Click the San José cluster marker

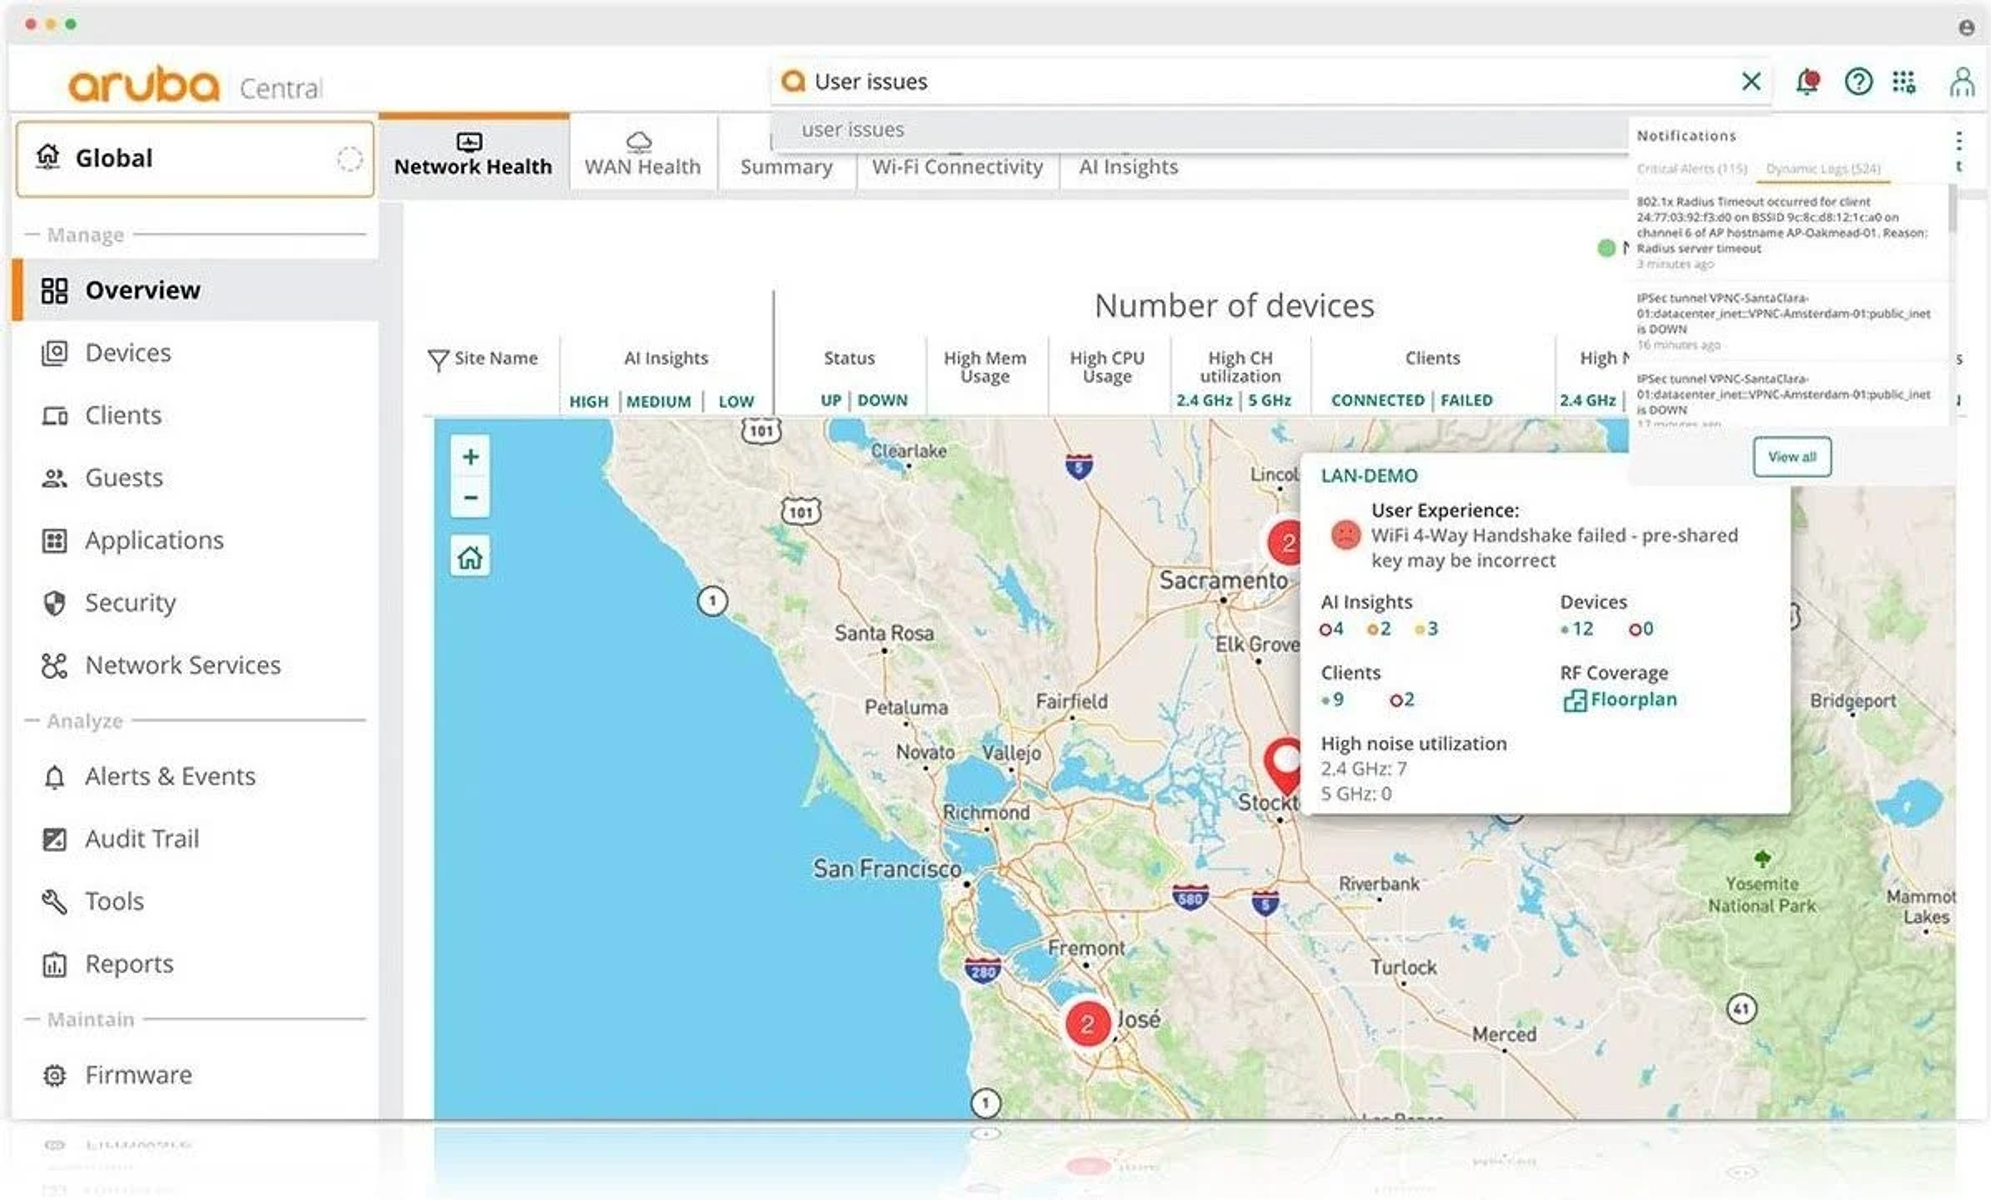click(x=1087, y=1024)
